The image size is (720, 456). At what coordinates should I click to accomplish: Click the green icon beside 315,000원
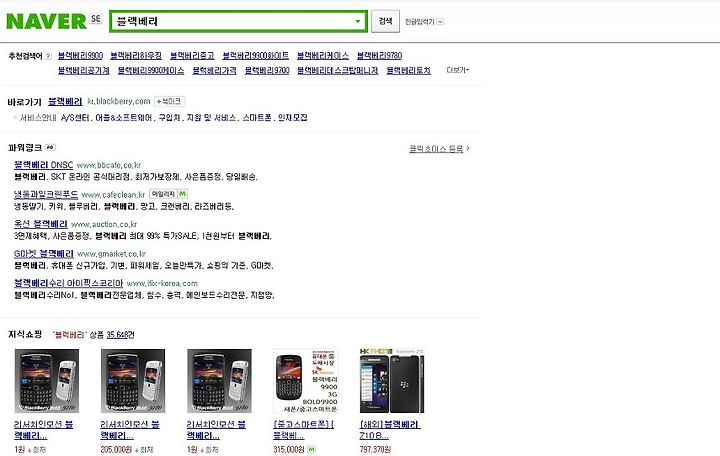[x=311, y=450]
